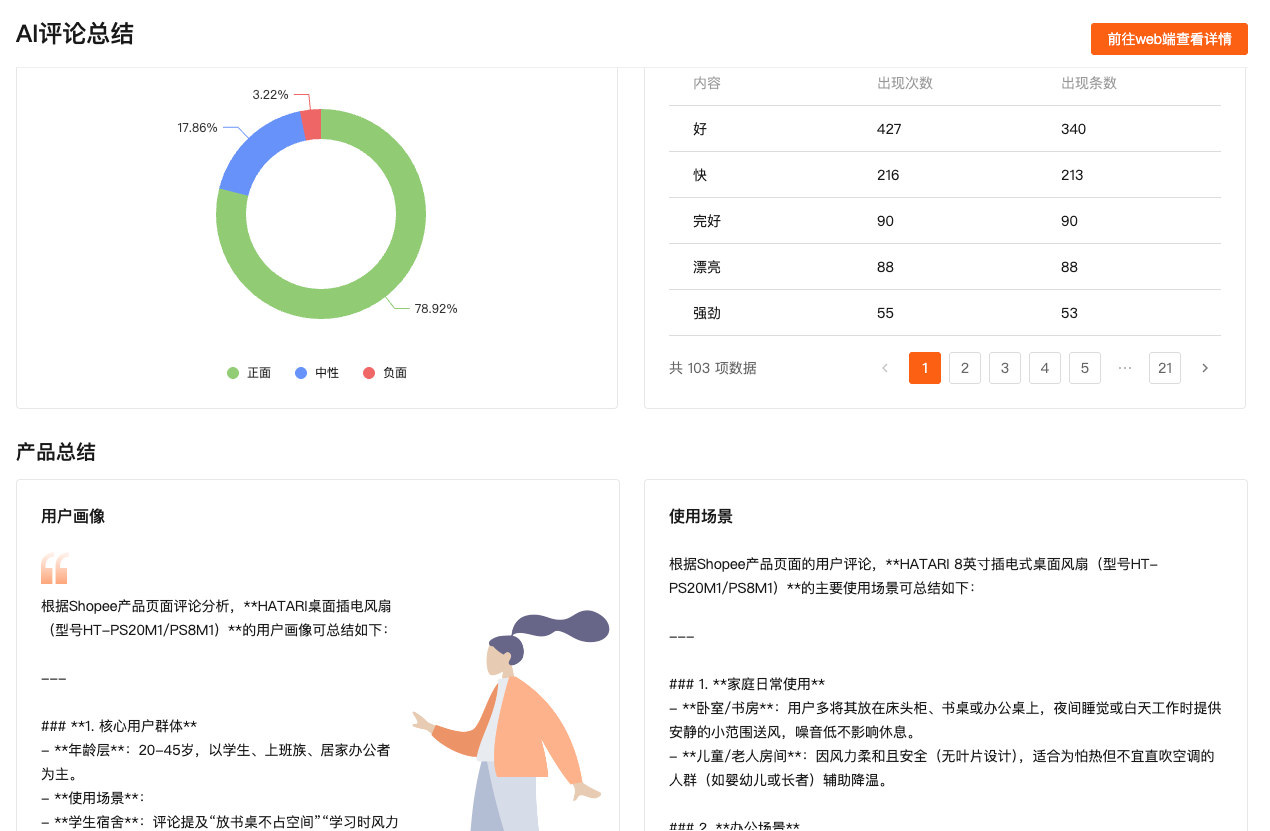This screenshot has width=1270, height=831.
Task: Click the orange 前往web端查看详情 button
Action: 1168,39
